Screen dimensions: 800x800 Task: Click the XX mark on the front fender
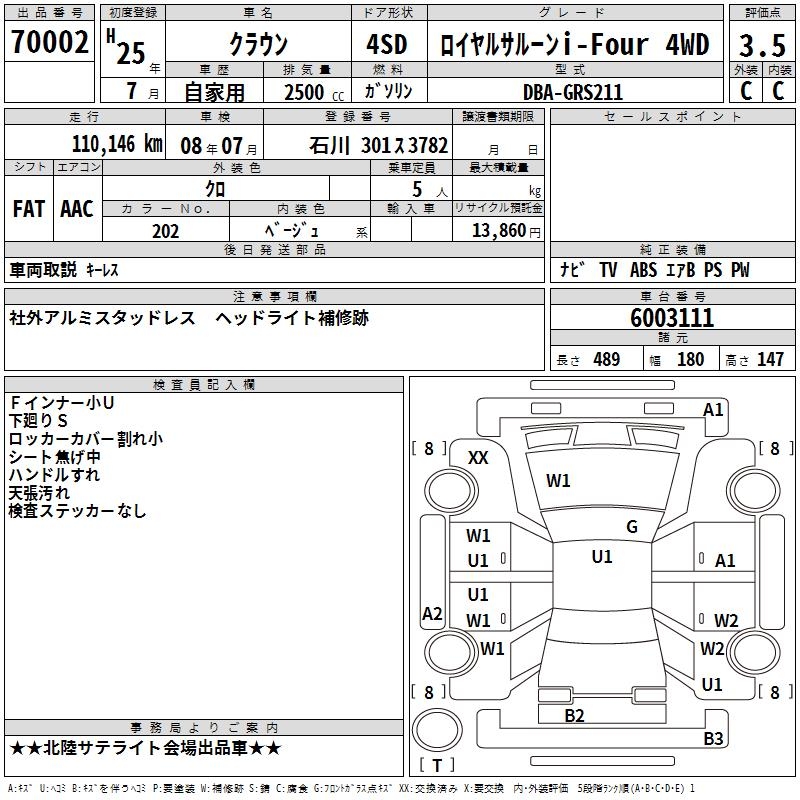(478, 457)
